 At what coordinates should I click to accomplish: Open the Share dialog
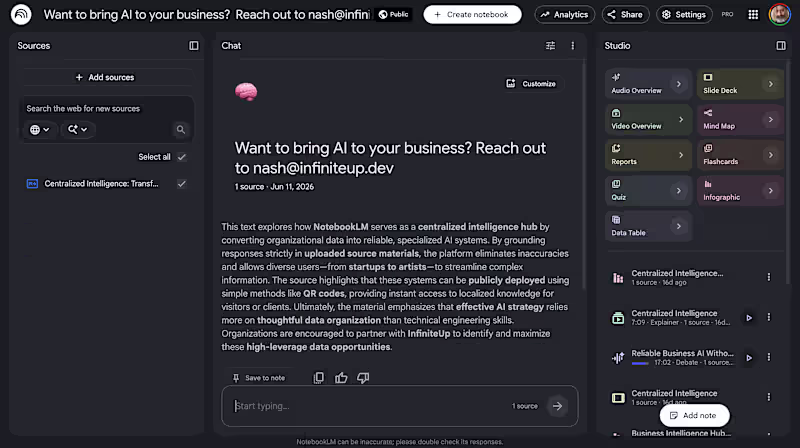click(625, 15)
